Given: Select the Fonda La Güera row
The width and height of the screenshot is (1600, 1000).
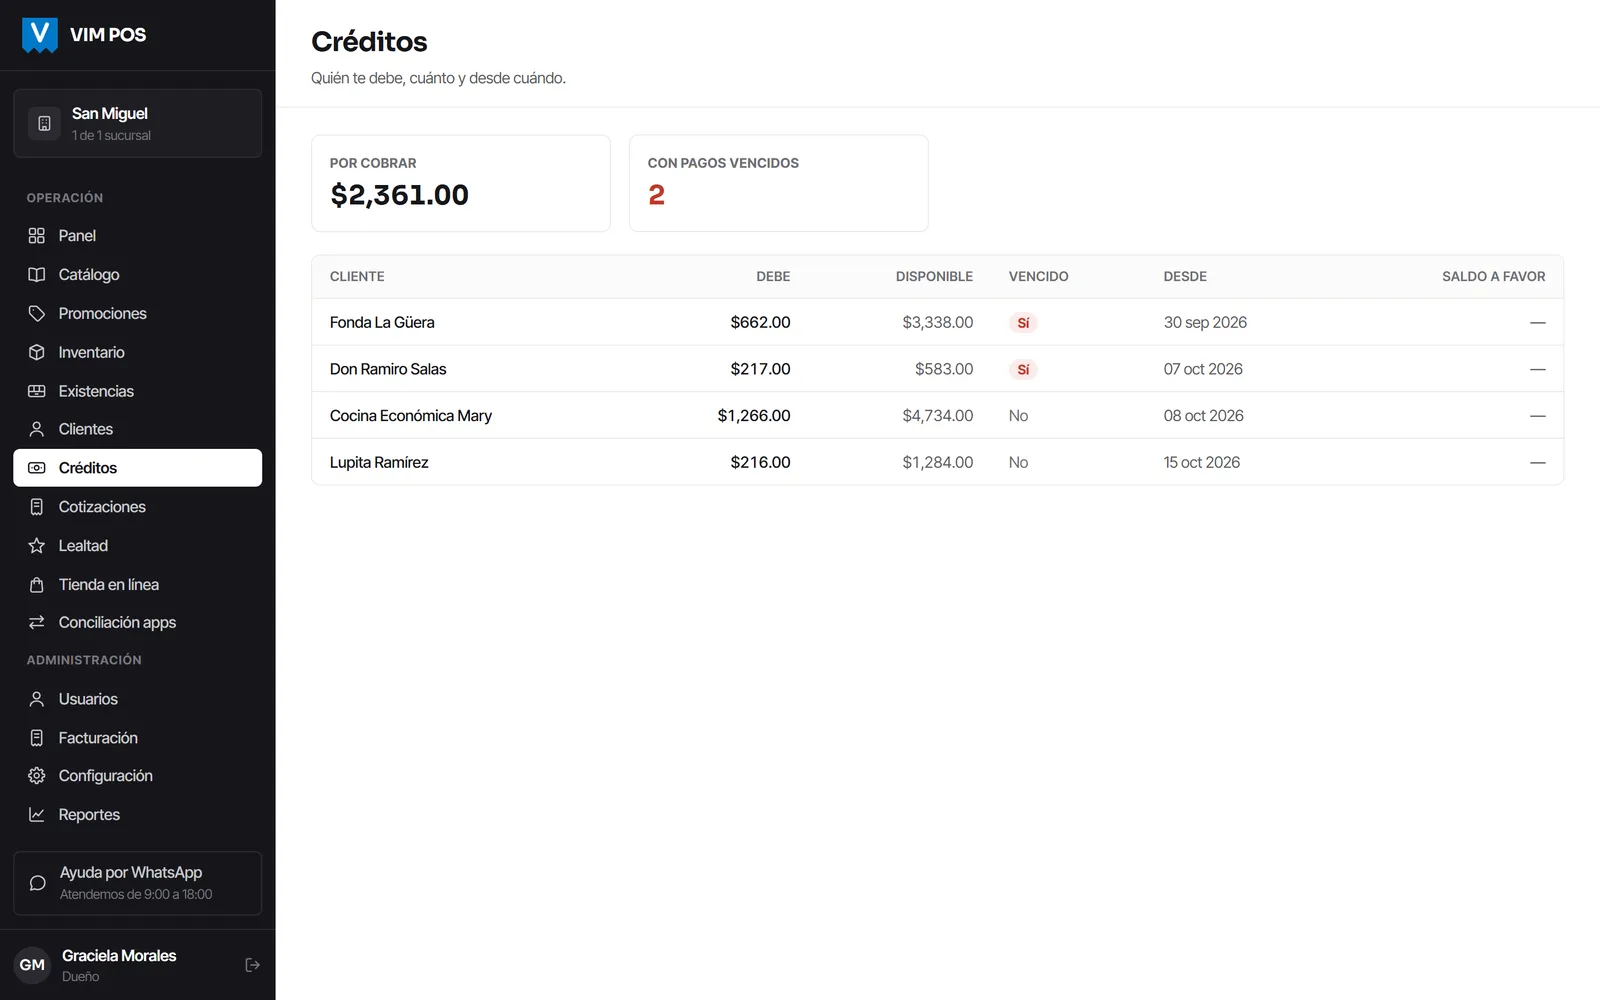Looking at the screenshot, I should [937, 322].
